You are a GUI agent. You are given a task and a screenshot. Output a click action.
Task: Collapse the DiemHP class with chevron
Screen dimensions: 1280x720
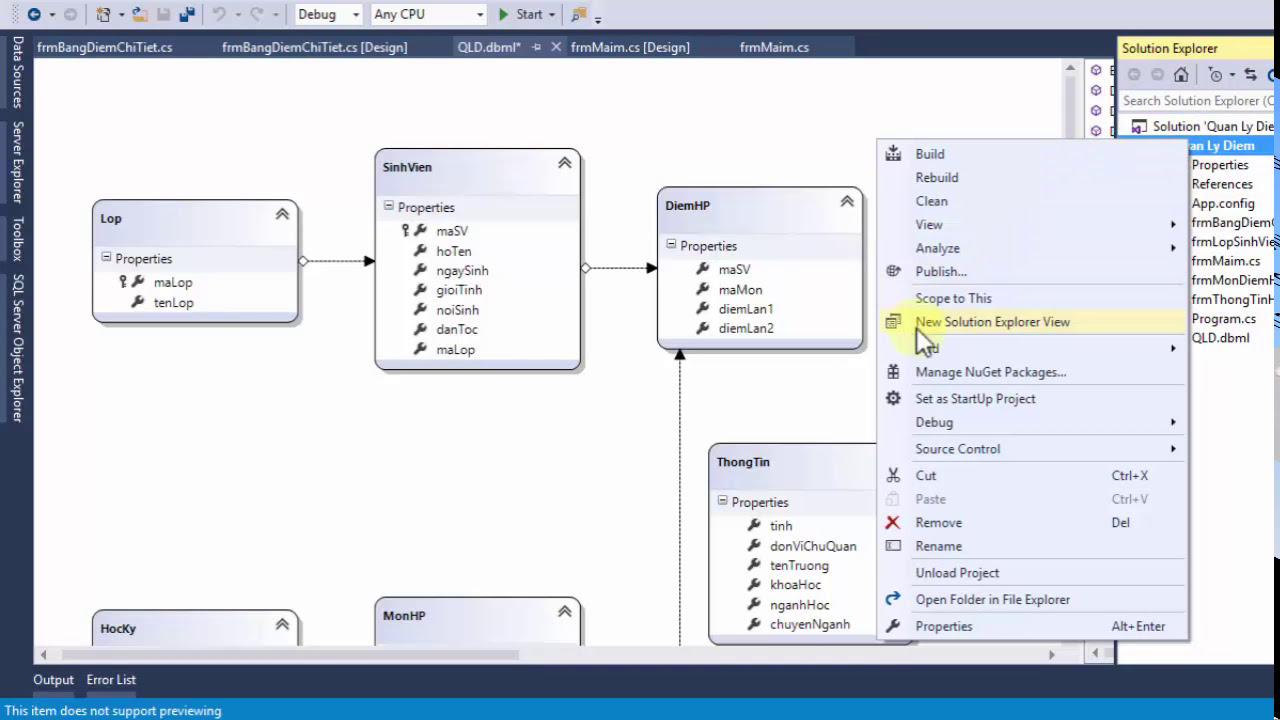(847, 201)
